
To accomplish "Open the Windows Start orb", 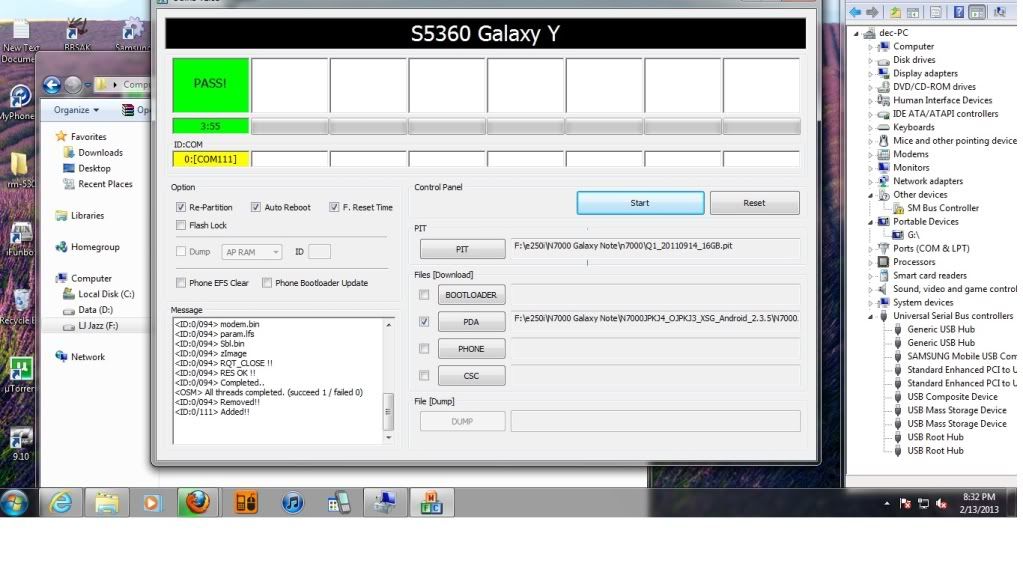I will pos(15,503).
